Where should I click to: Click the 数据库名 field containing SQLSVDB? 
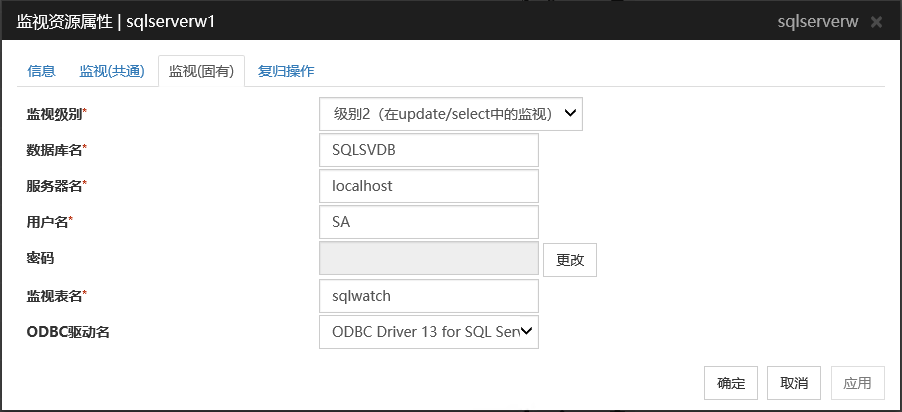(428, 150)
